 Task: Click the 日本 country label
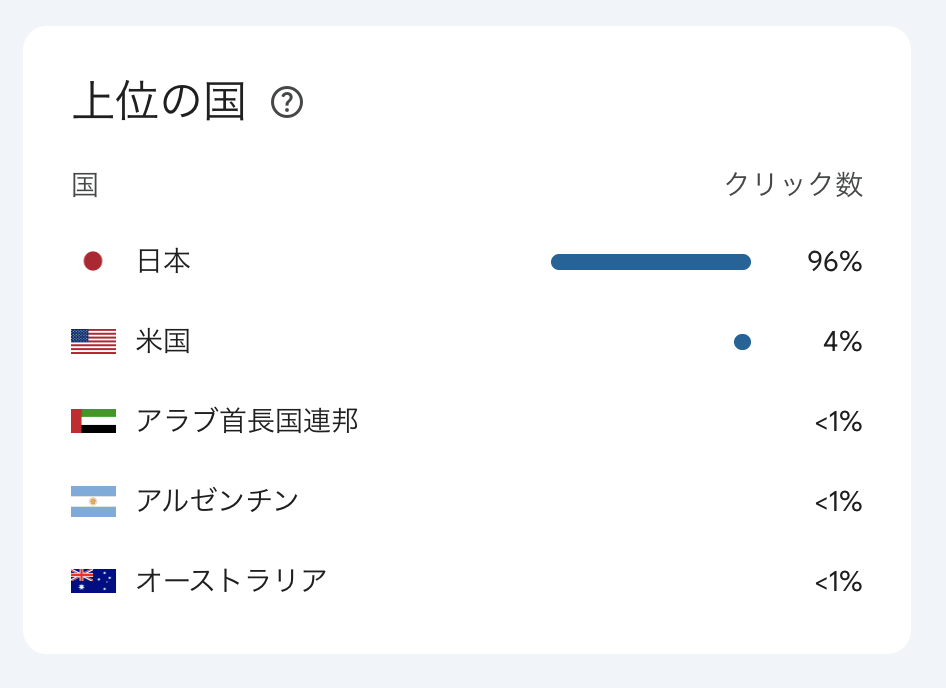point(163,261)
